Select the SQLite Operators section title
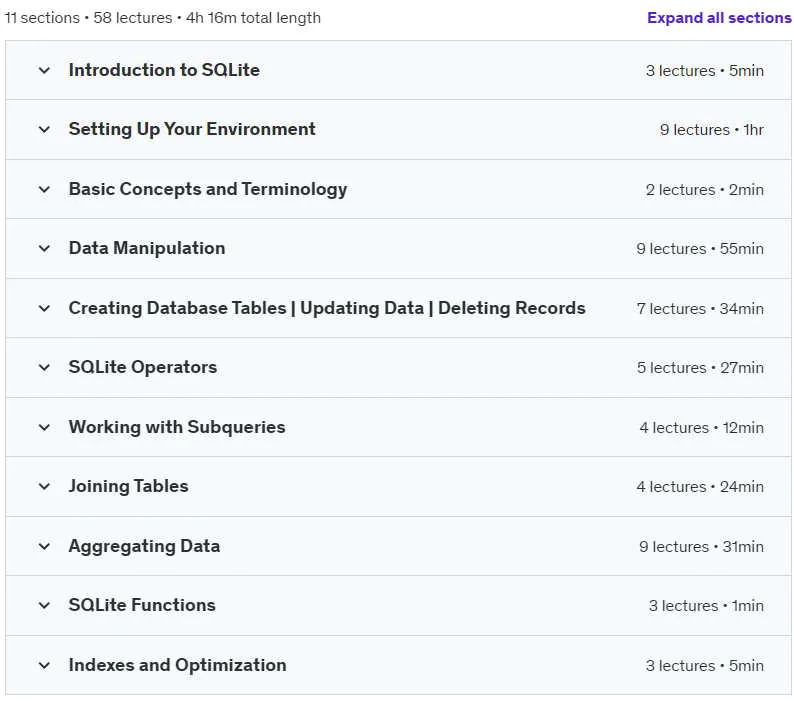Screen dimensions: 794x701 pyautogui.click(x=143, y=367)
